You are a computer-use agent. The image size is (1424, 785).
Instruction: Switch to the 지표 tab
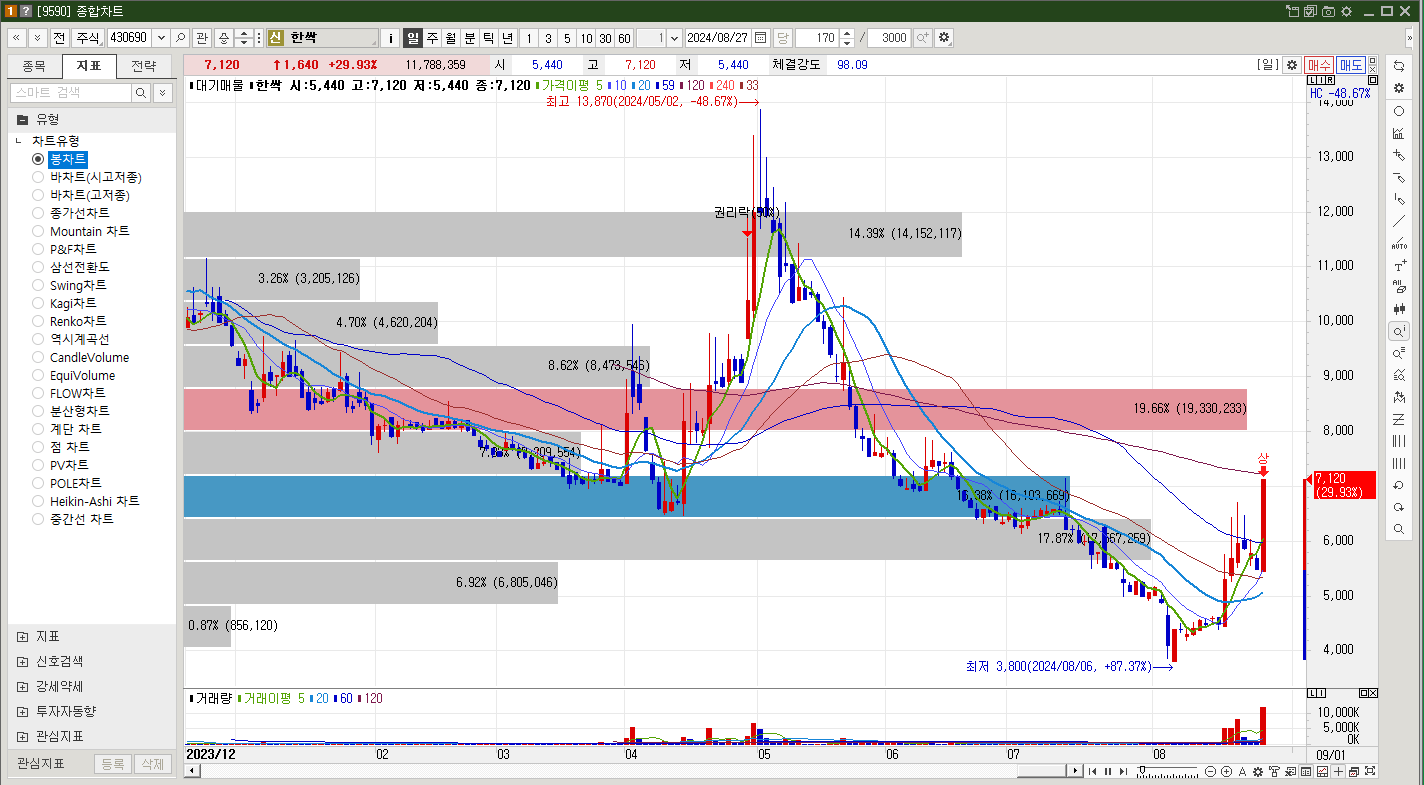89,67
